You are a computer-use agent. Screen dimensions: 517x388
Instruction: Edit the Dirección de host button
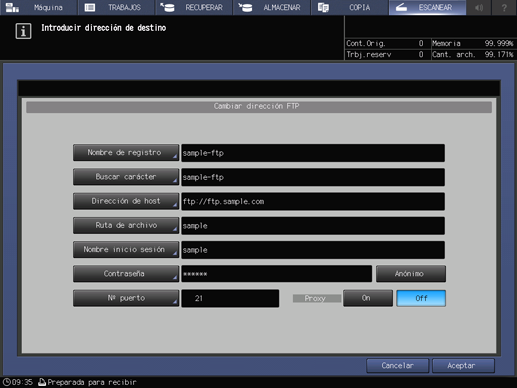tap(126, 201)
